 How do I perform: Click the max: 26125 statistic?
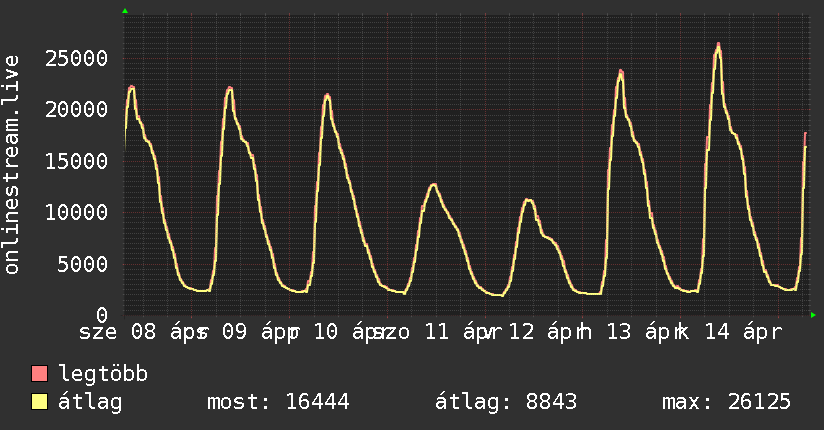click(726, 402)
